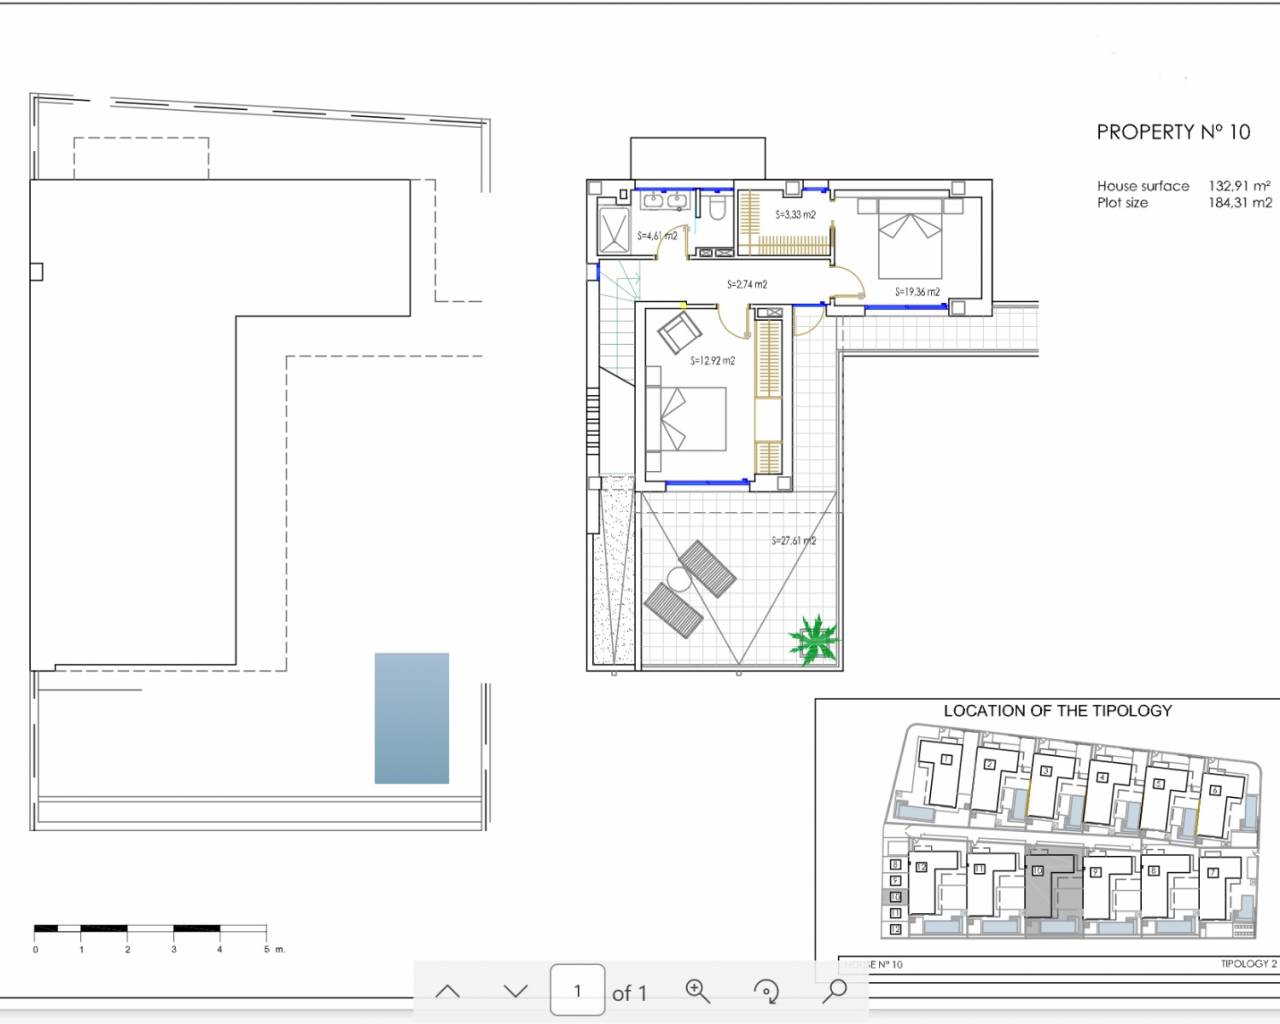The width and height of the screenshot is (1280, 1024).
Task: Open search with the magnifying glass icon
Action: tap(834, 991)
